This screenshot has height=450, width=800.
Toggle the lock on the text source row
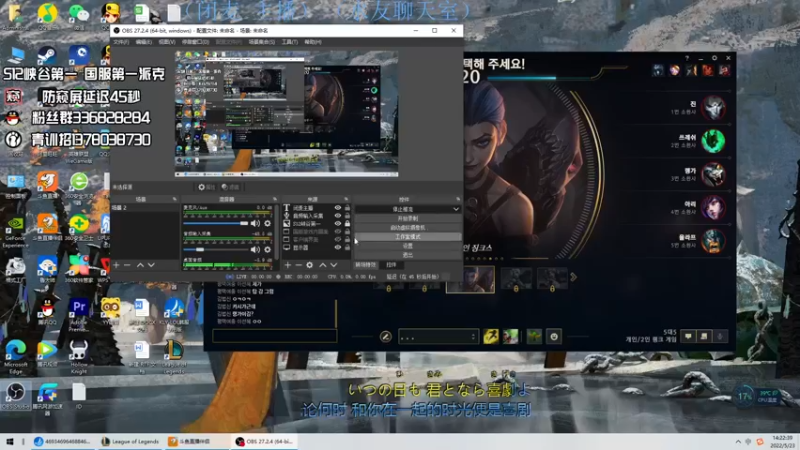coord(347,208)
